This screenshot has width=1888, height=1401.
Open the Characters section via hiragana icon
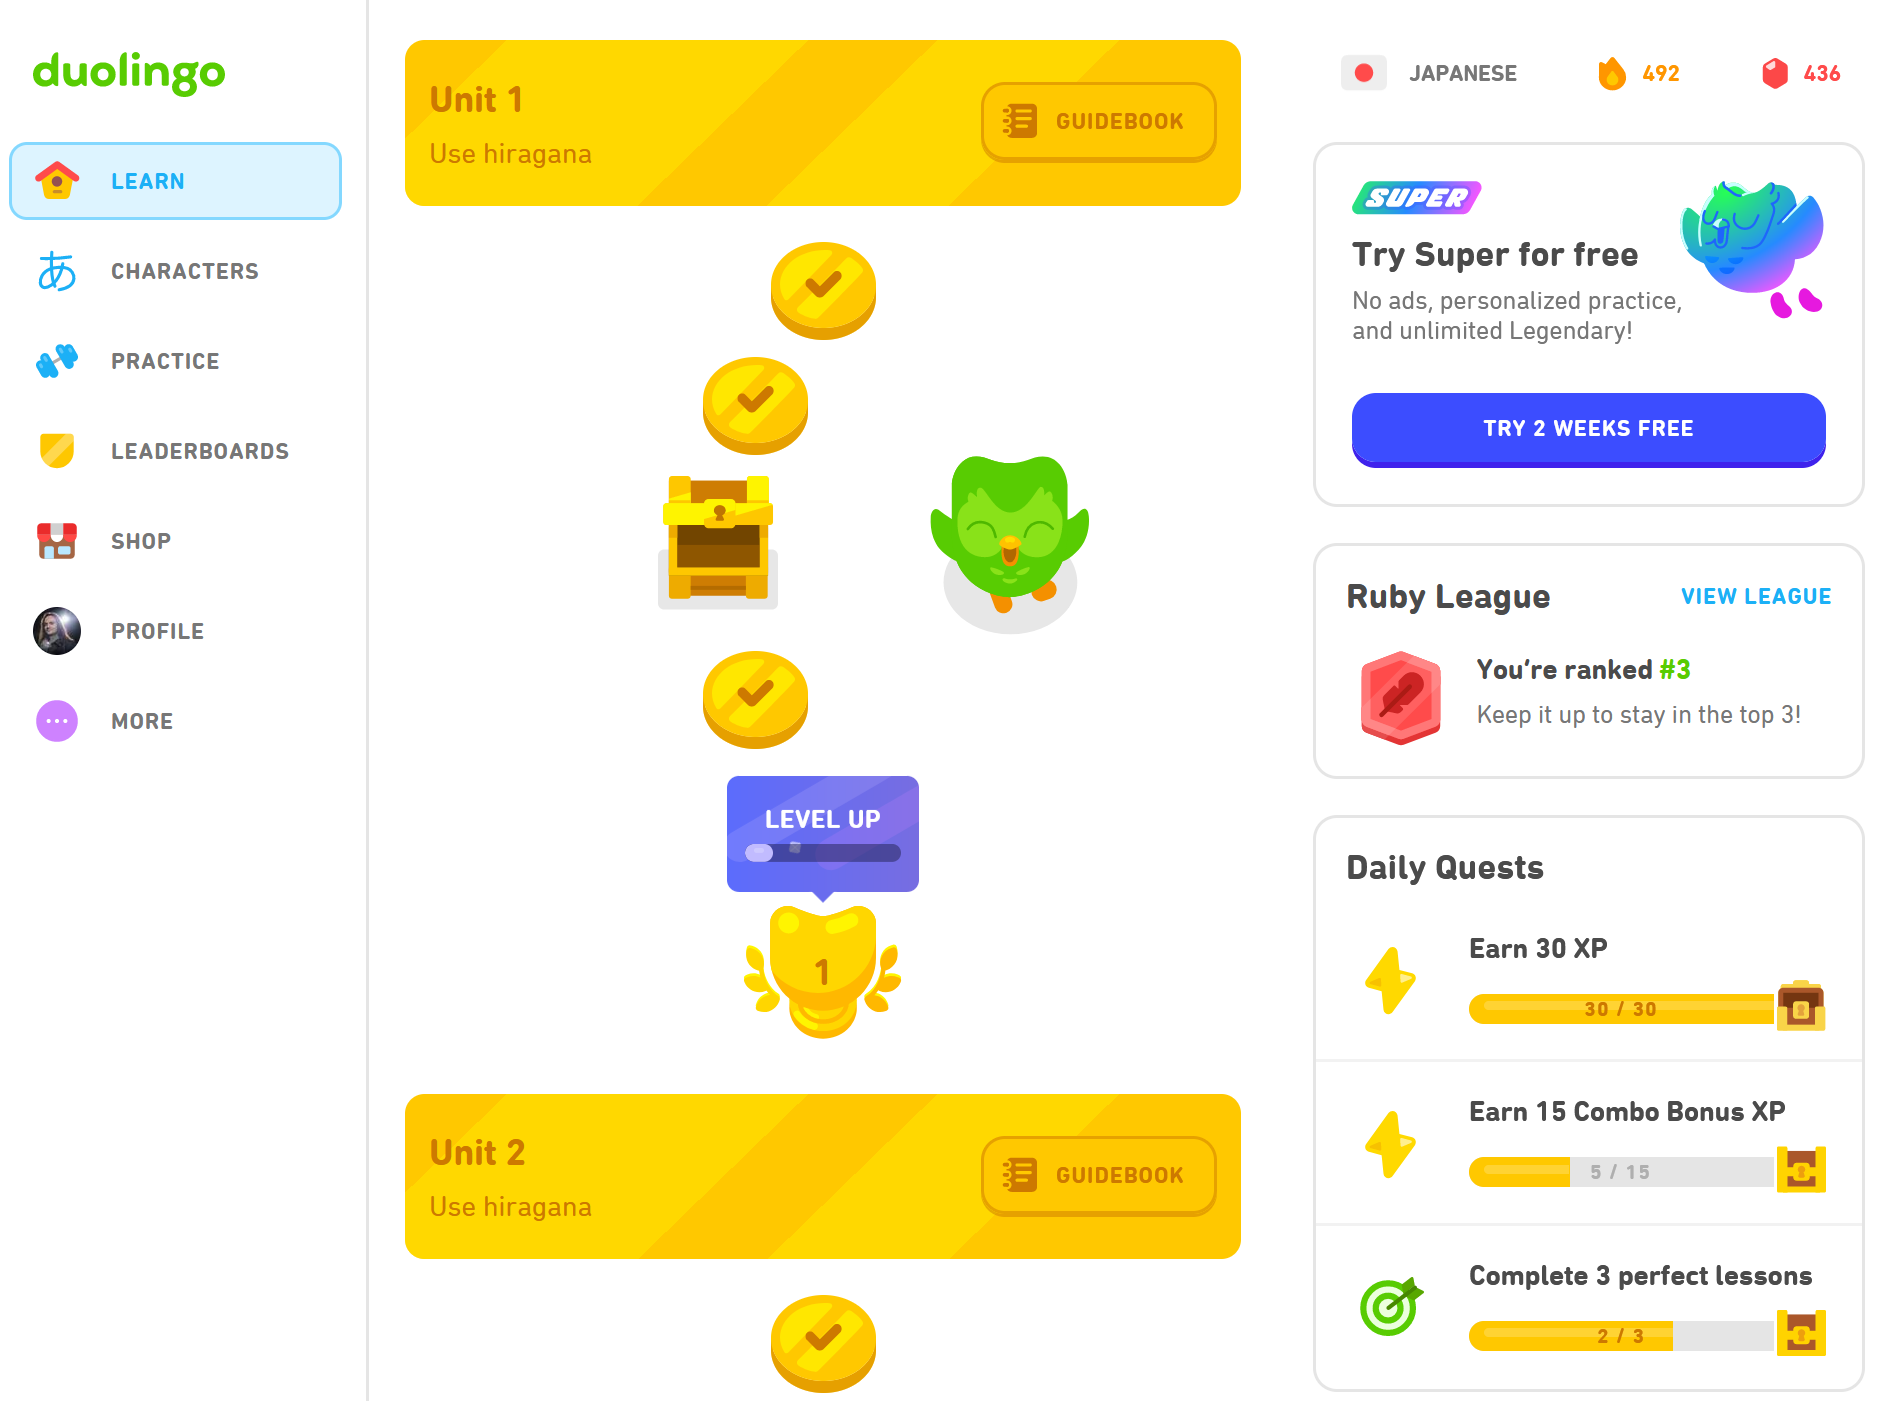coord(58,270)
